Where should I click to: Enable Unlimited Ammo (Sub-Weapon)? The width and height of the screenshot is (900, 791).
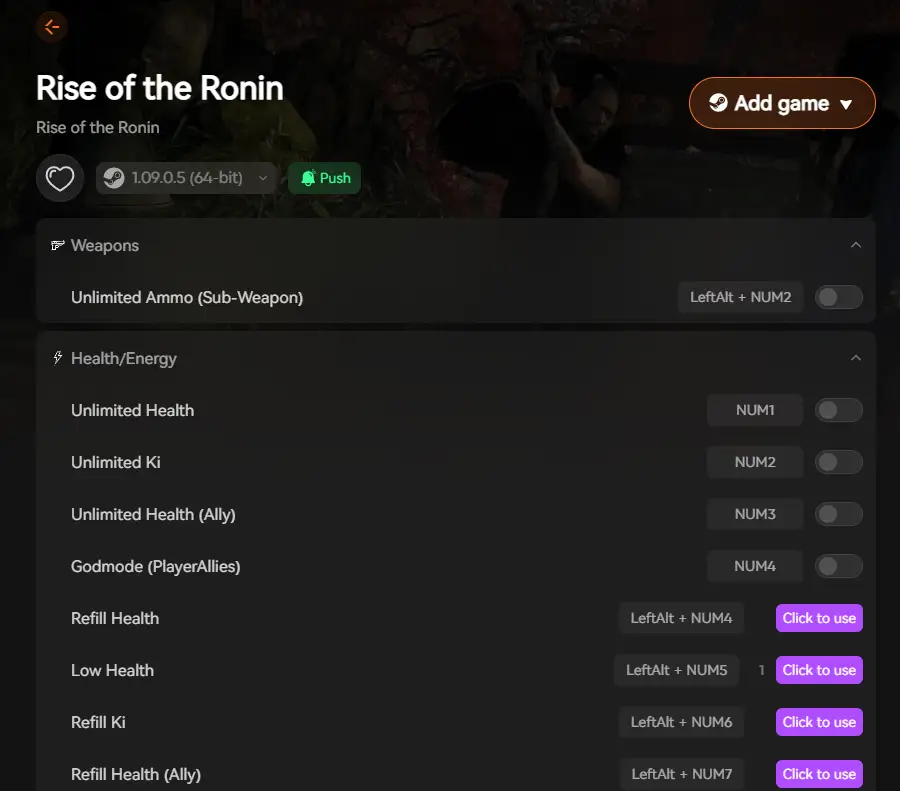point(838,297)
